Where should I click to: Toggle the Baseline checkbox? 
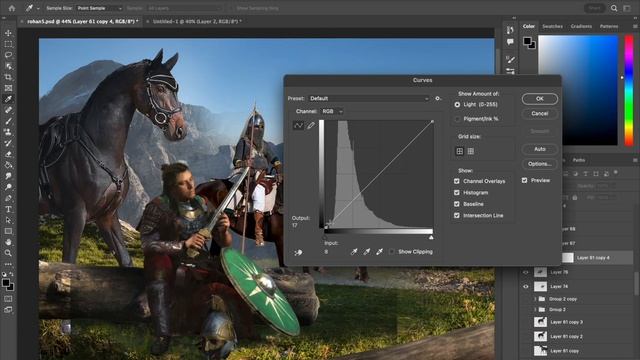pyautogui.click(x=457, y=204)
